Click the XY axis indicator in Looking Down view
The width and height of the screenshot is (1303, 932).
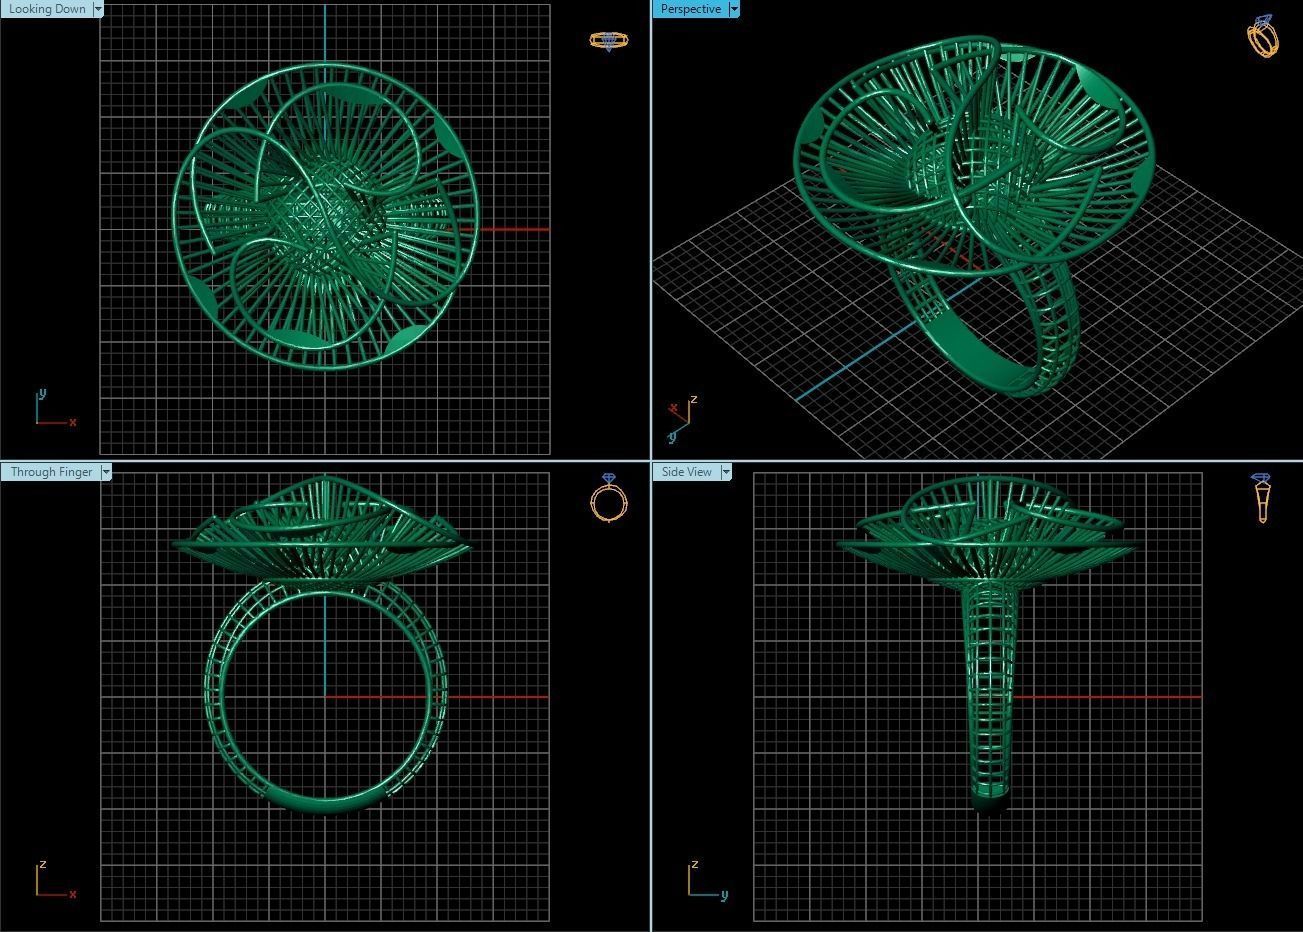coord(55,408)
